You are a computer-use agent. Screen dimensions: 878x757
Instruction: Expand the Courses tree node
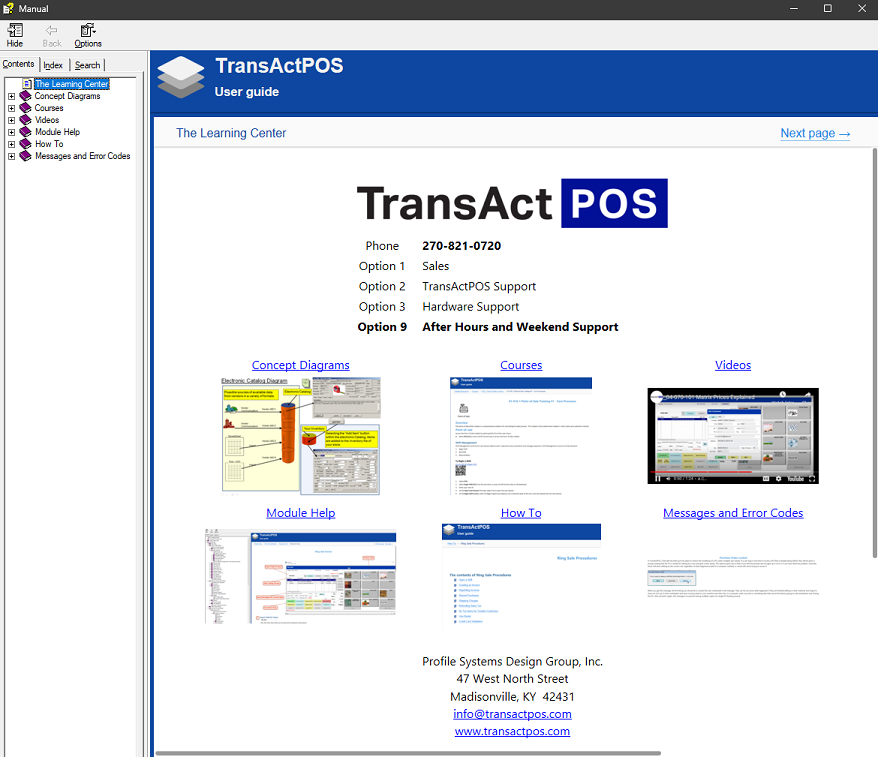11,109
